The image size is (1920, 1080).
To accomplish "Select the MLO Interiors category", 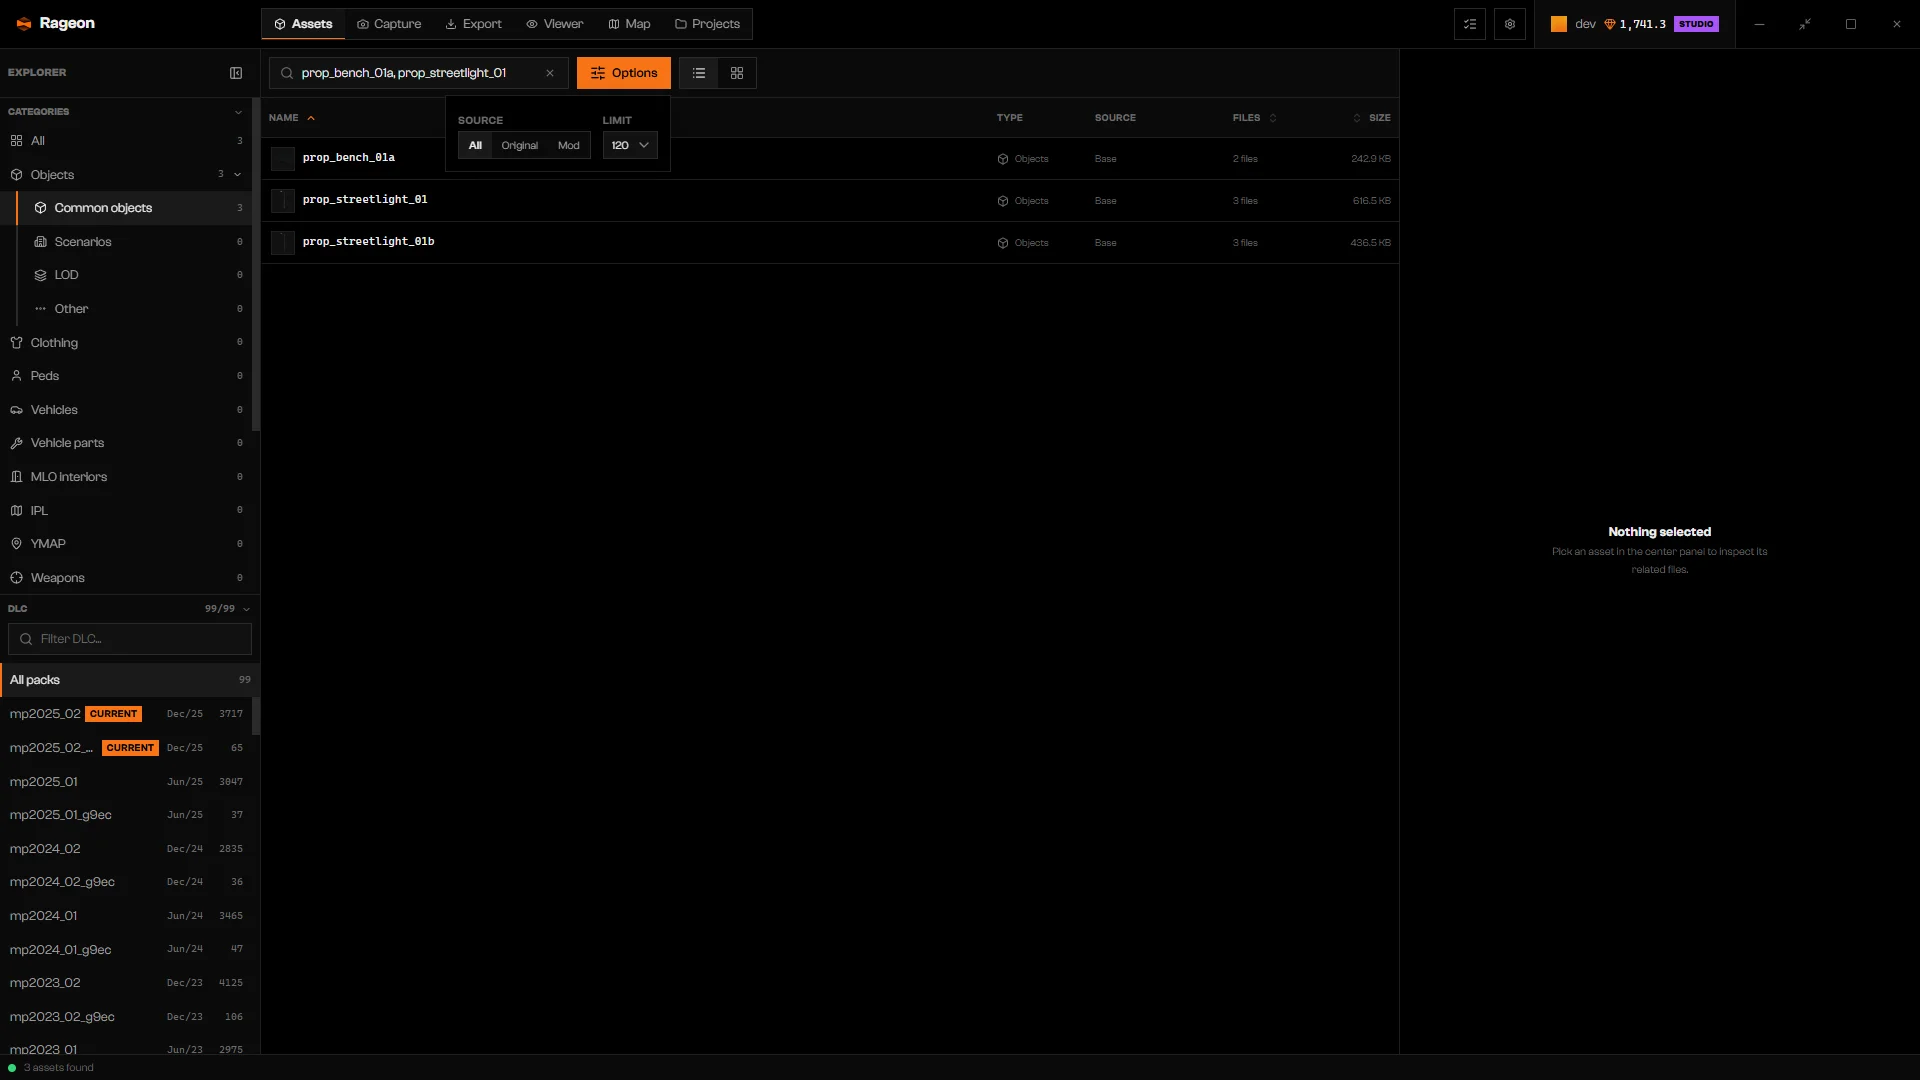I will 126,477.
